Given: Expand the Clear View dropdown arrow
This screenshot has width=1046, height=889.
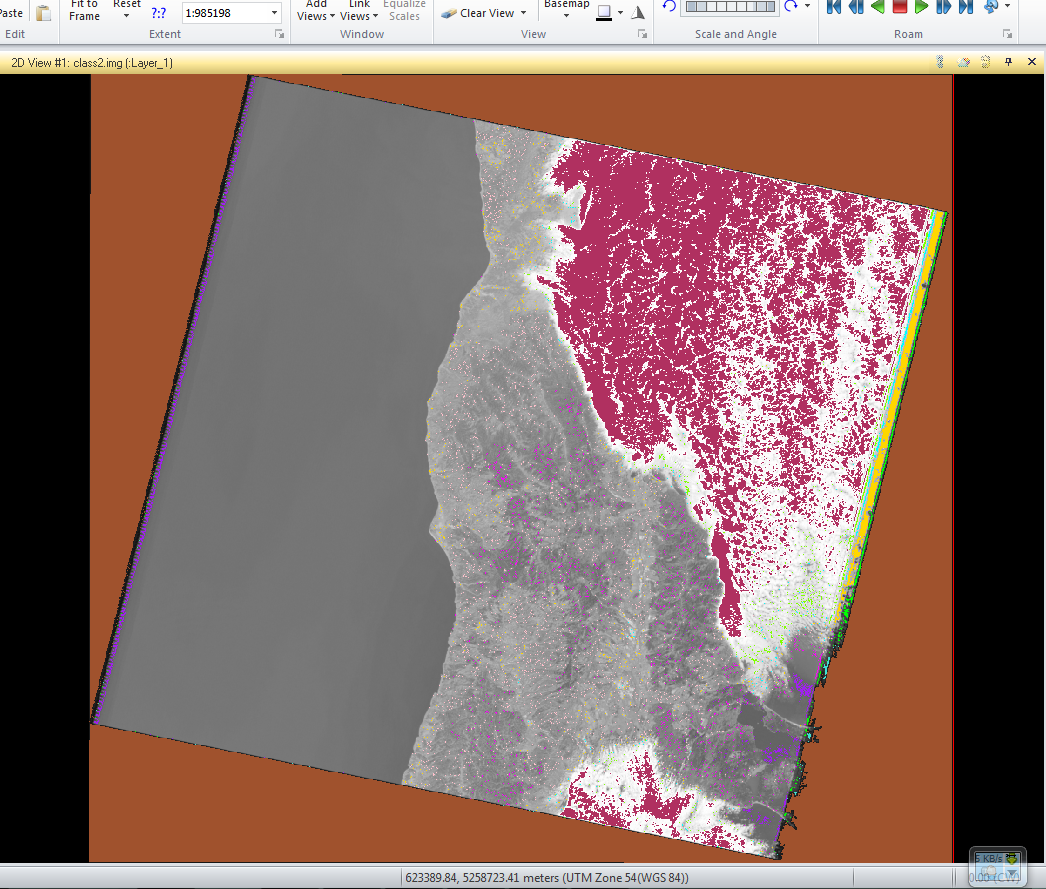Looking at the screenshot, I should pos(524,13).
